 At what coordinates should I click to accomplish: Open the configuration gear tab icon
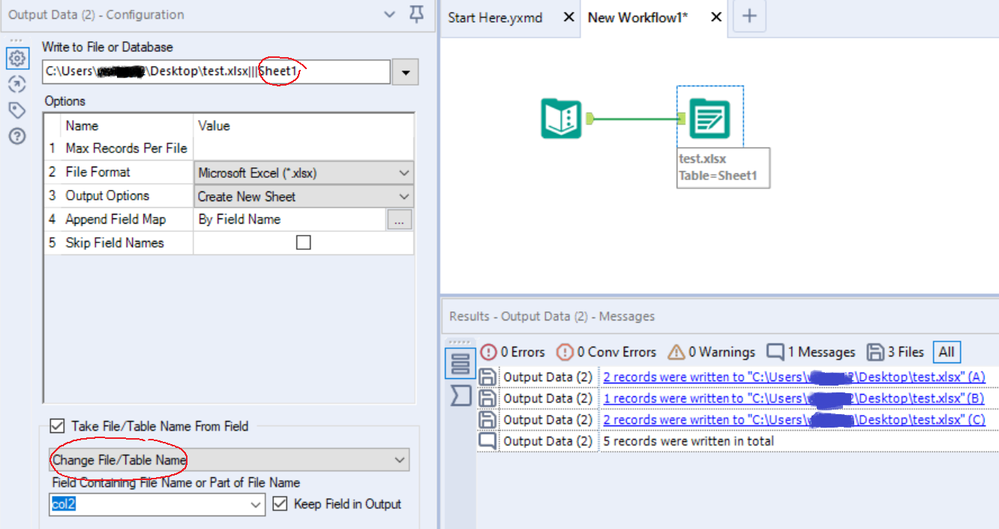17,58
